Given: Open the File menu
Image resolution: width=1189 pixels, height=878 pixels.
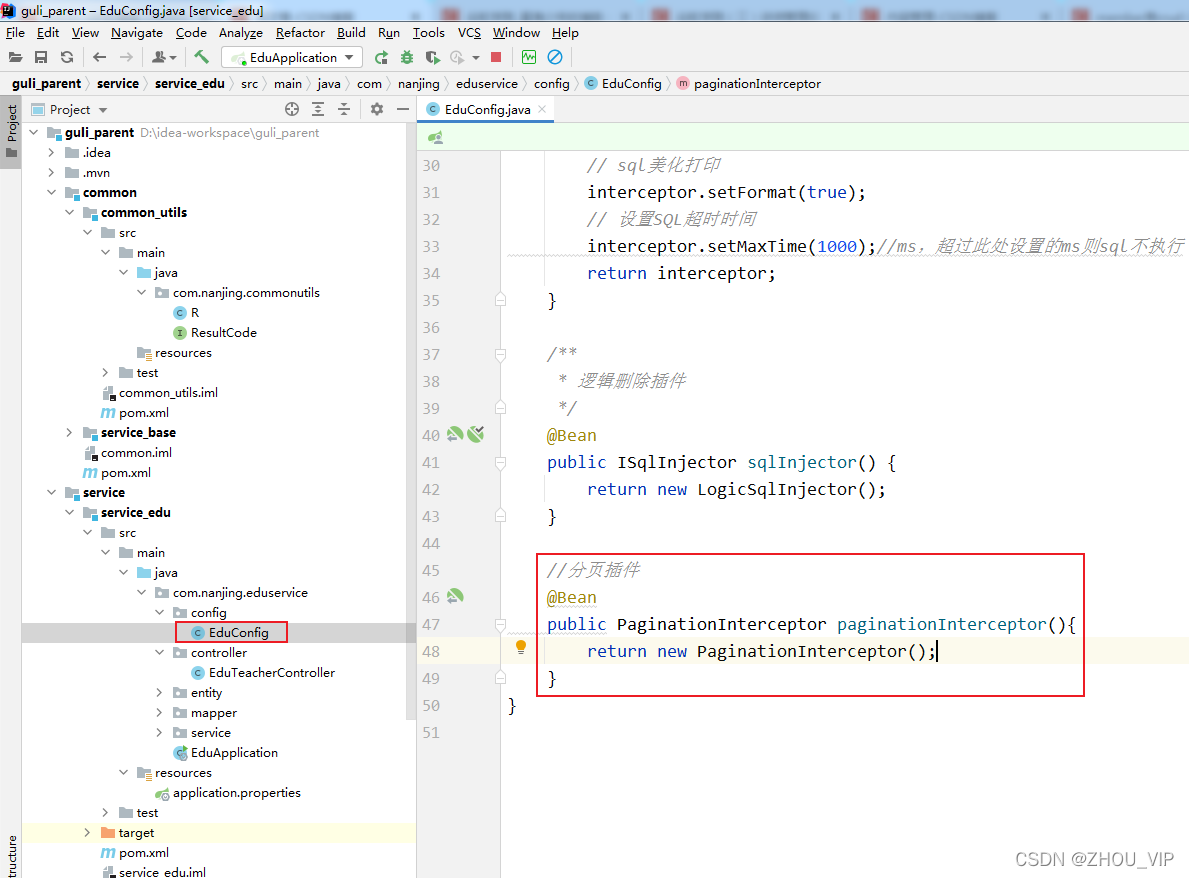Looking at the screenshot, I should (15, 33).
